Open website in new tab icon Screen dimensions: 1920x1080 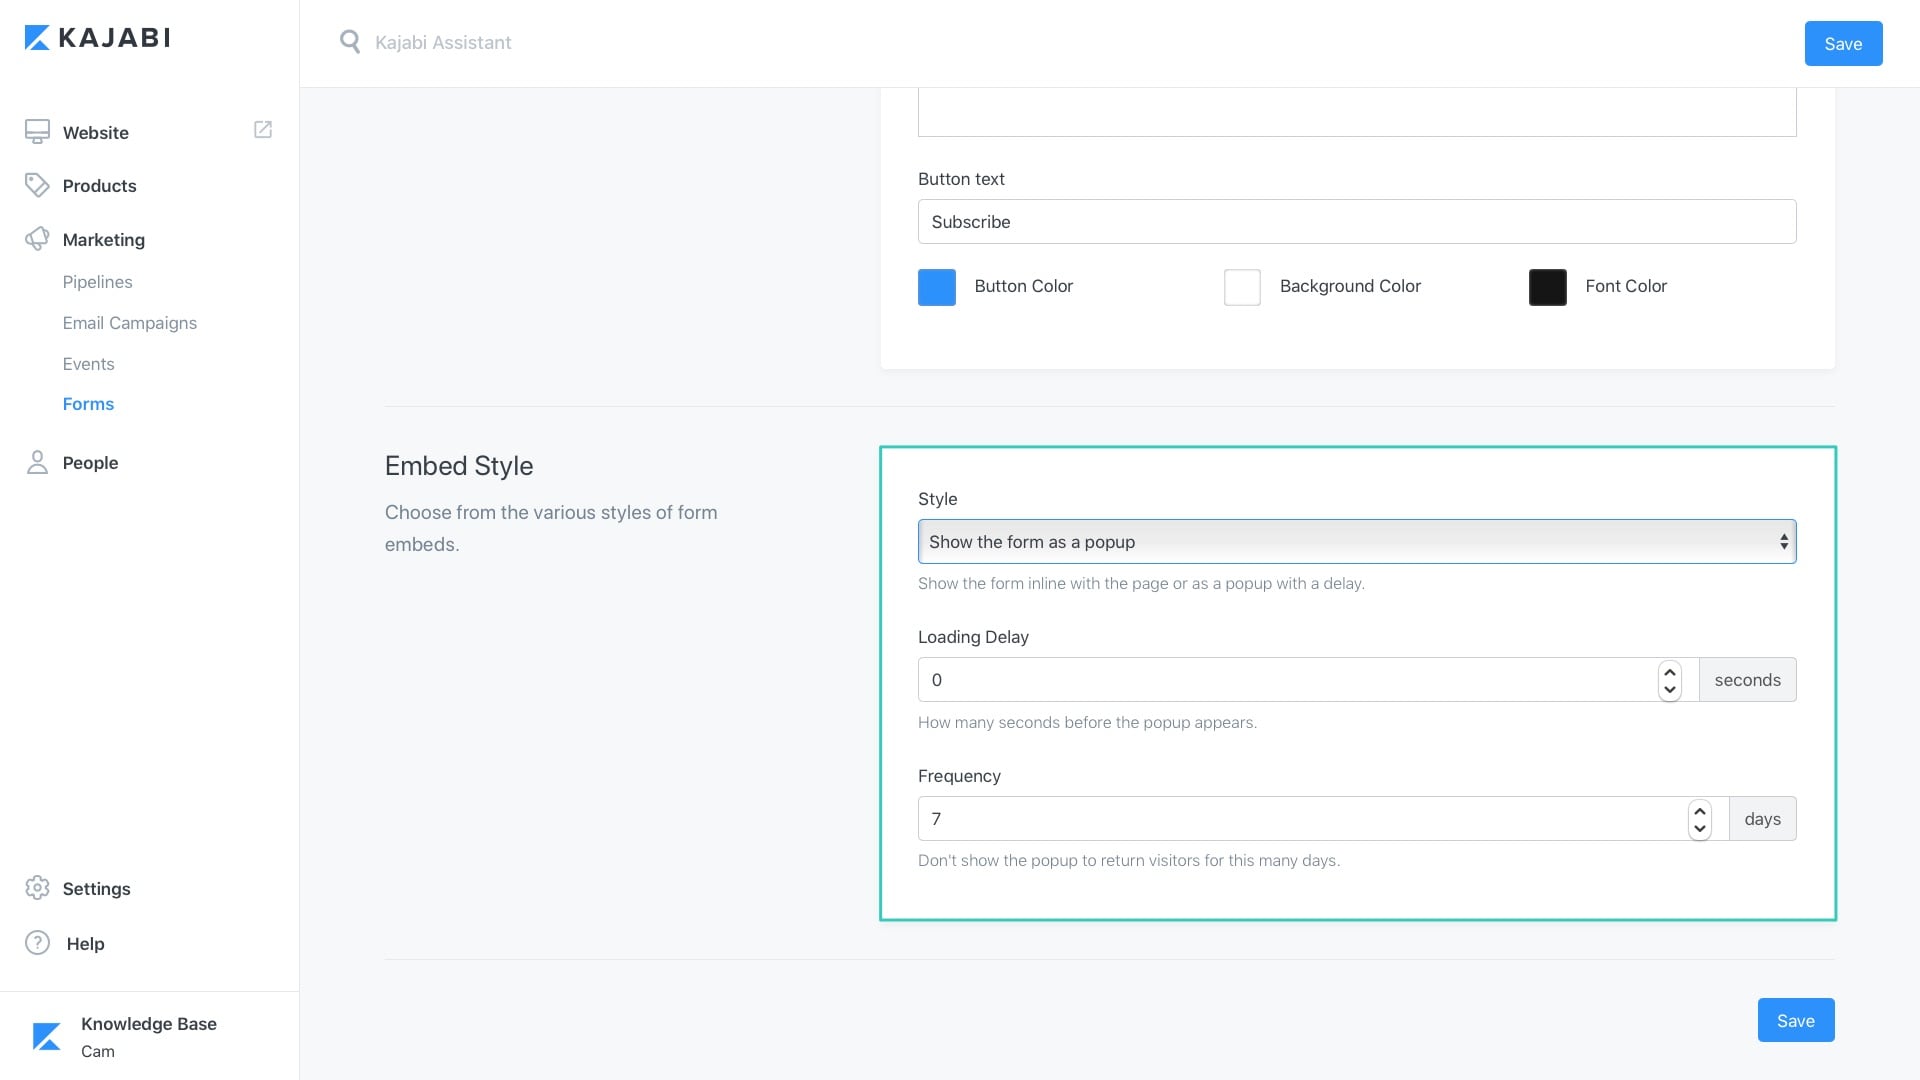tap(263, 130)
